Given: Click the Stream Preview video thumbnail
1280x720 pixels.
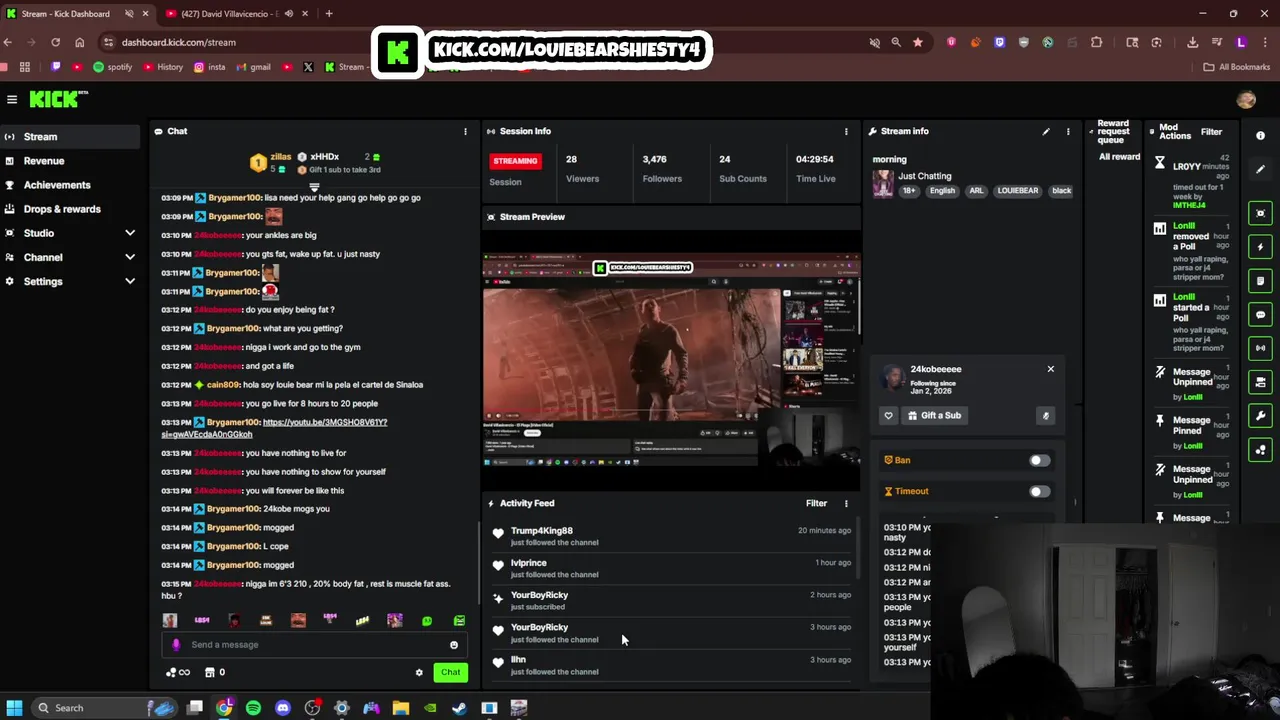Looking at the screenshot, I should point(671,359).
